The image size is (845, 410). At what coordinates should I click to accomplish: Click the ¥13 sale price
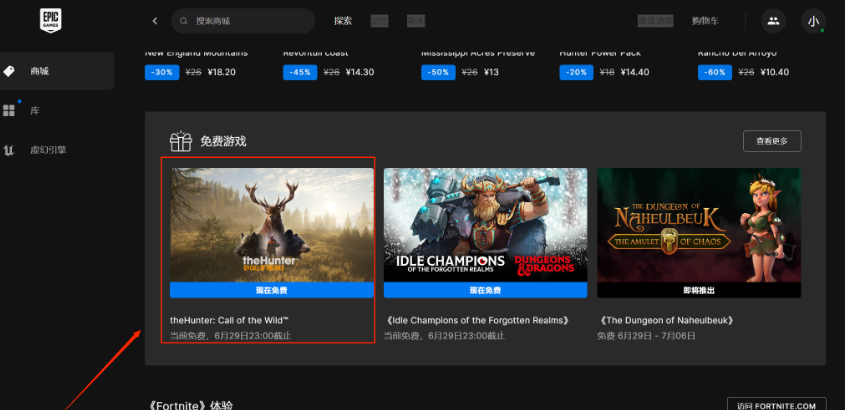(x=491, y=72)
